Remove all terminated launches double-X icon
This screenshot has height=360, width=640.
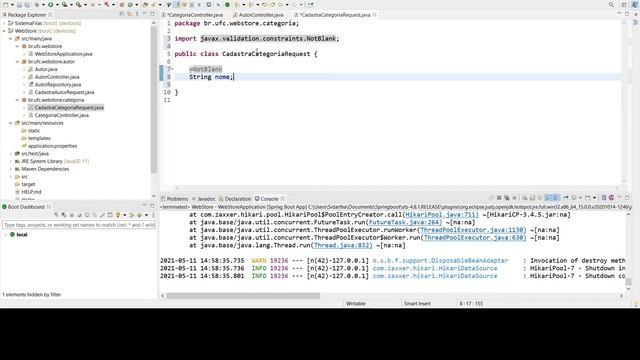507,198
